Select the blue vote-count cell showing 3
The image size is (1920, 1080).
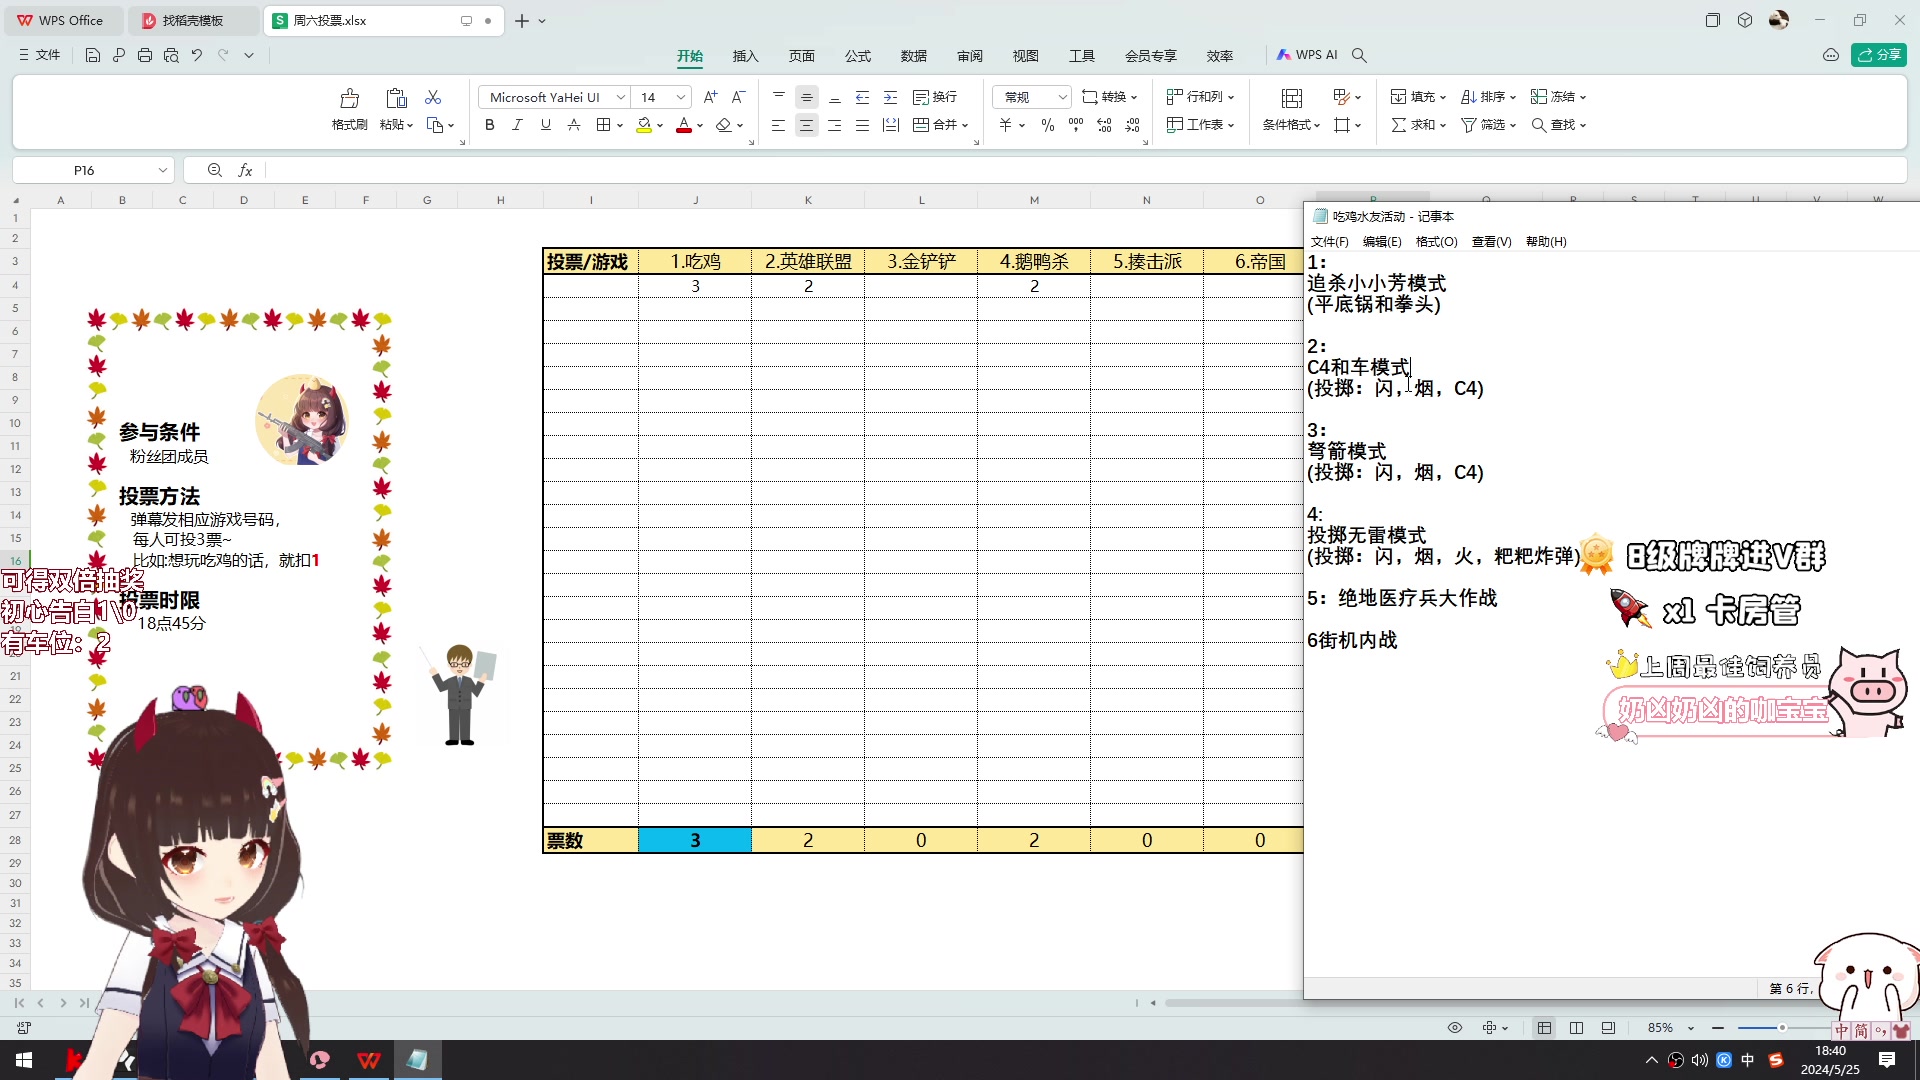[x=695, y=840]
